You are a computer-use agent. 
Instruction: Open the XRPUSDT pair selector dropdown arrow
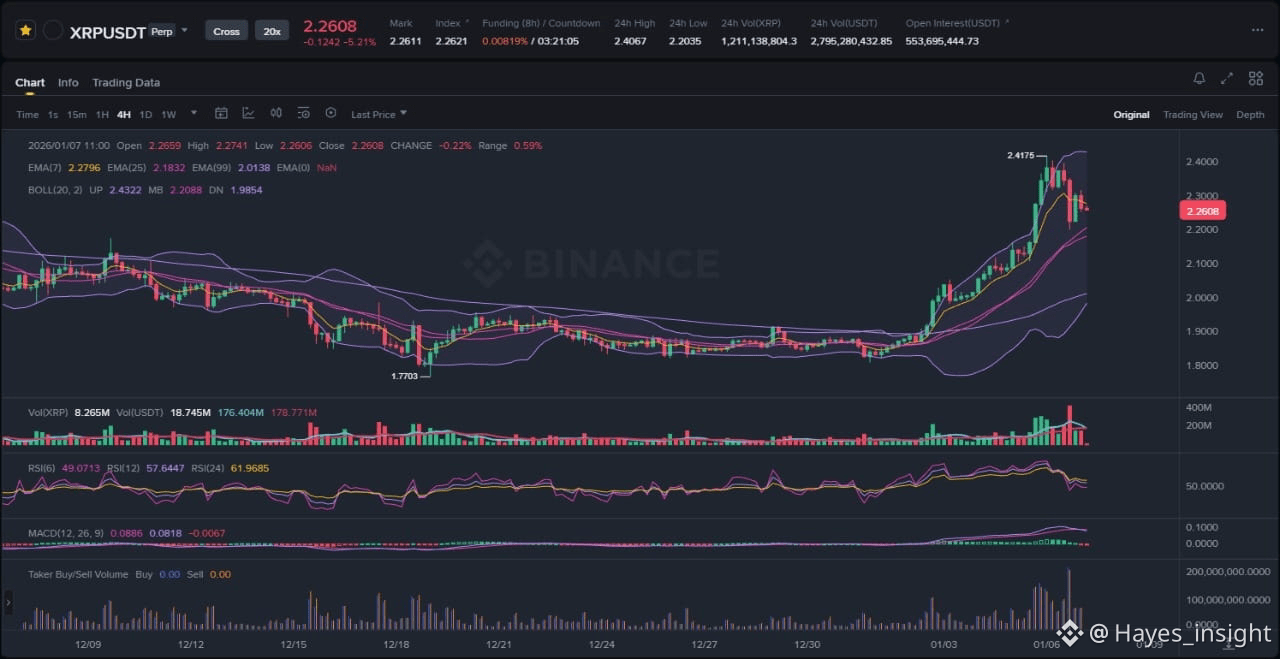184,31
